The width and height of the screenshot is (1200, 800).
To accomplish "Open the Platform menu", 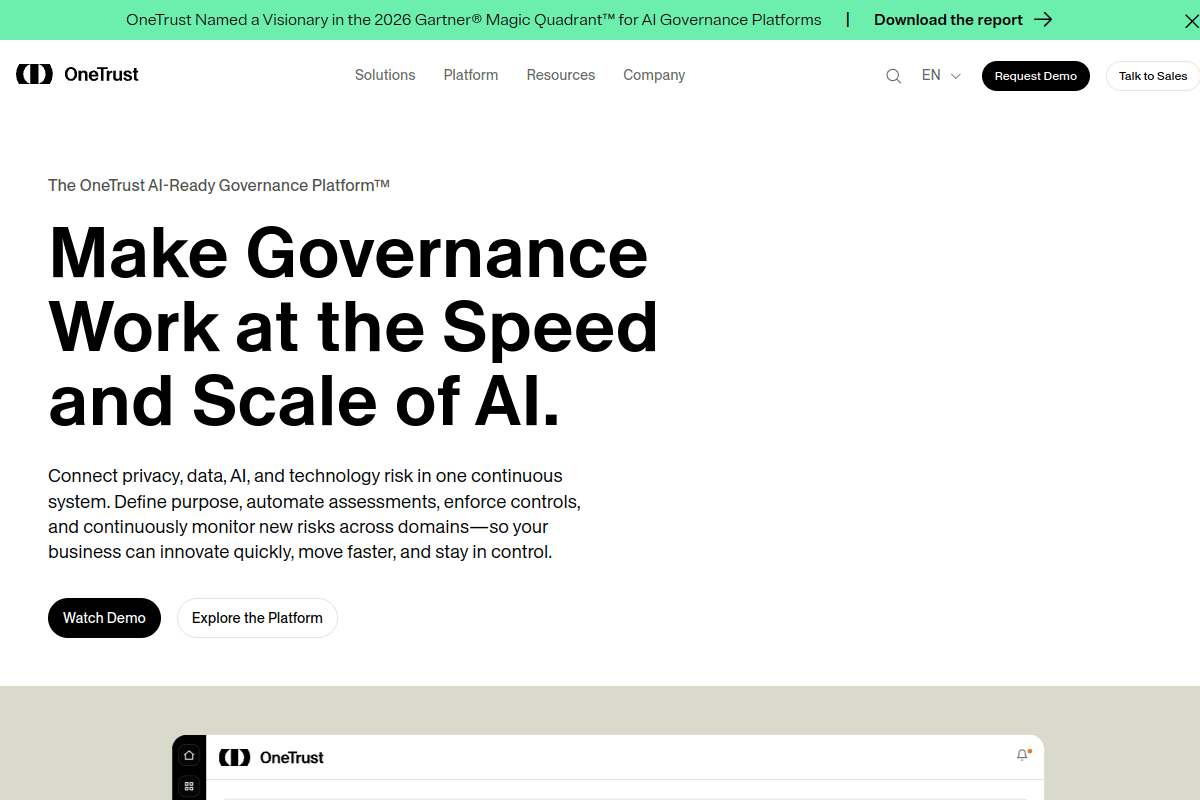I will (x=471, y=75).
